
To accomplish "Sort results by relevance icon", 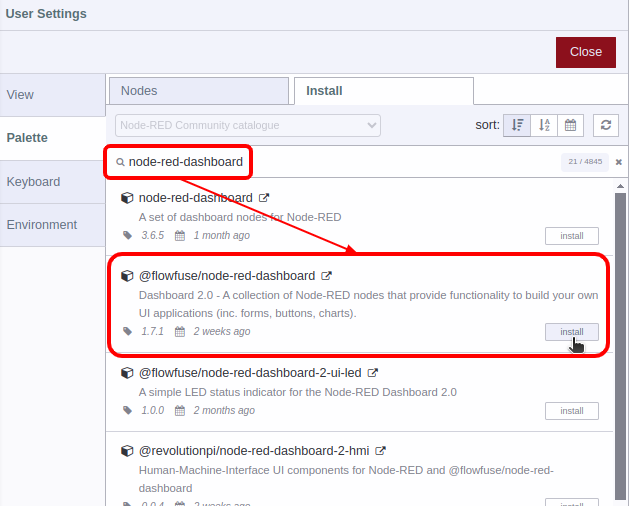I will 517,125.
